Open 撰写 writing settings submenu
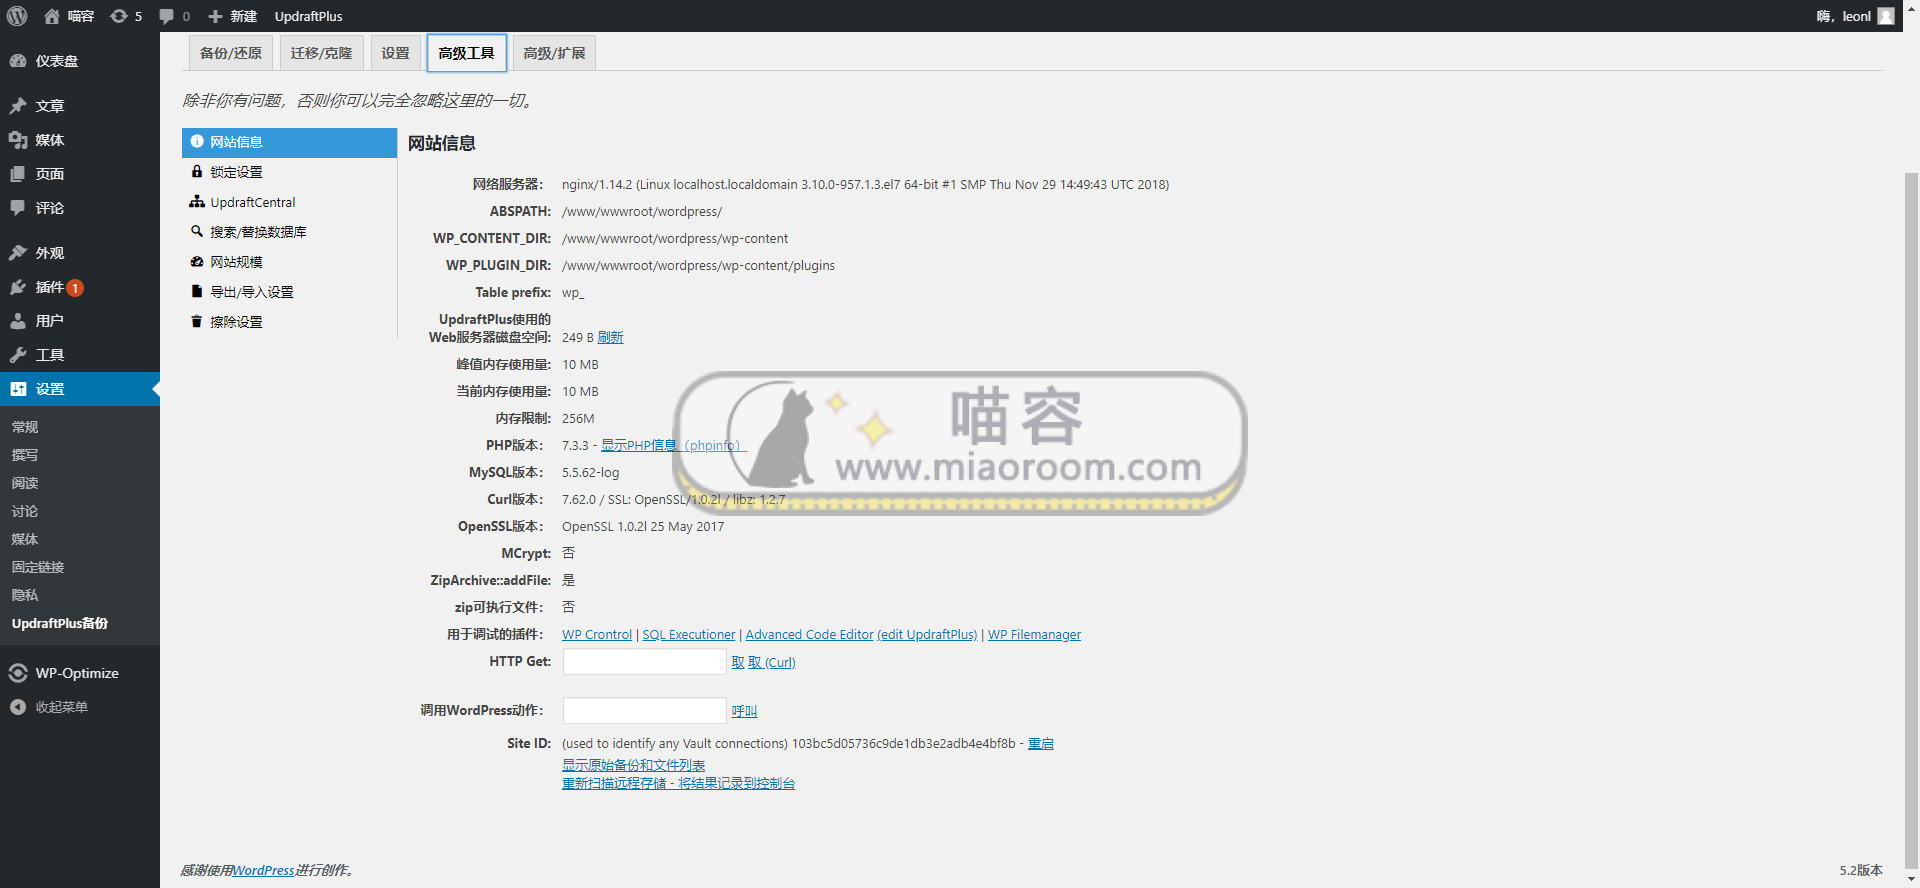This screenshot has width=1920, height=888. point(25,455)
